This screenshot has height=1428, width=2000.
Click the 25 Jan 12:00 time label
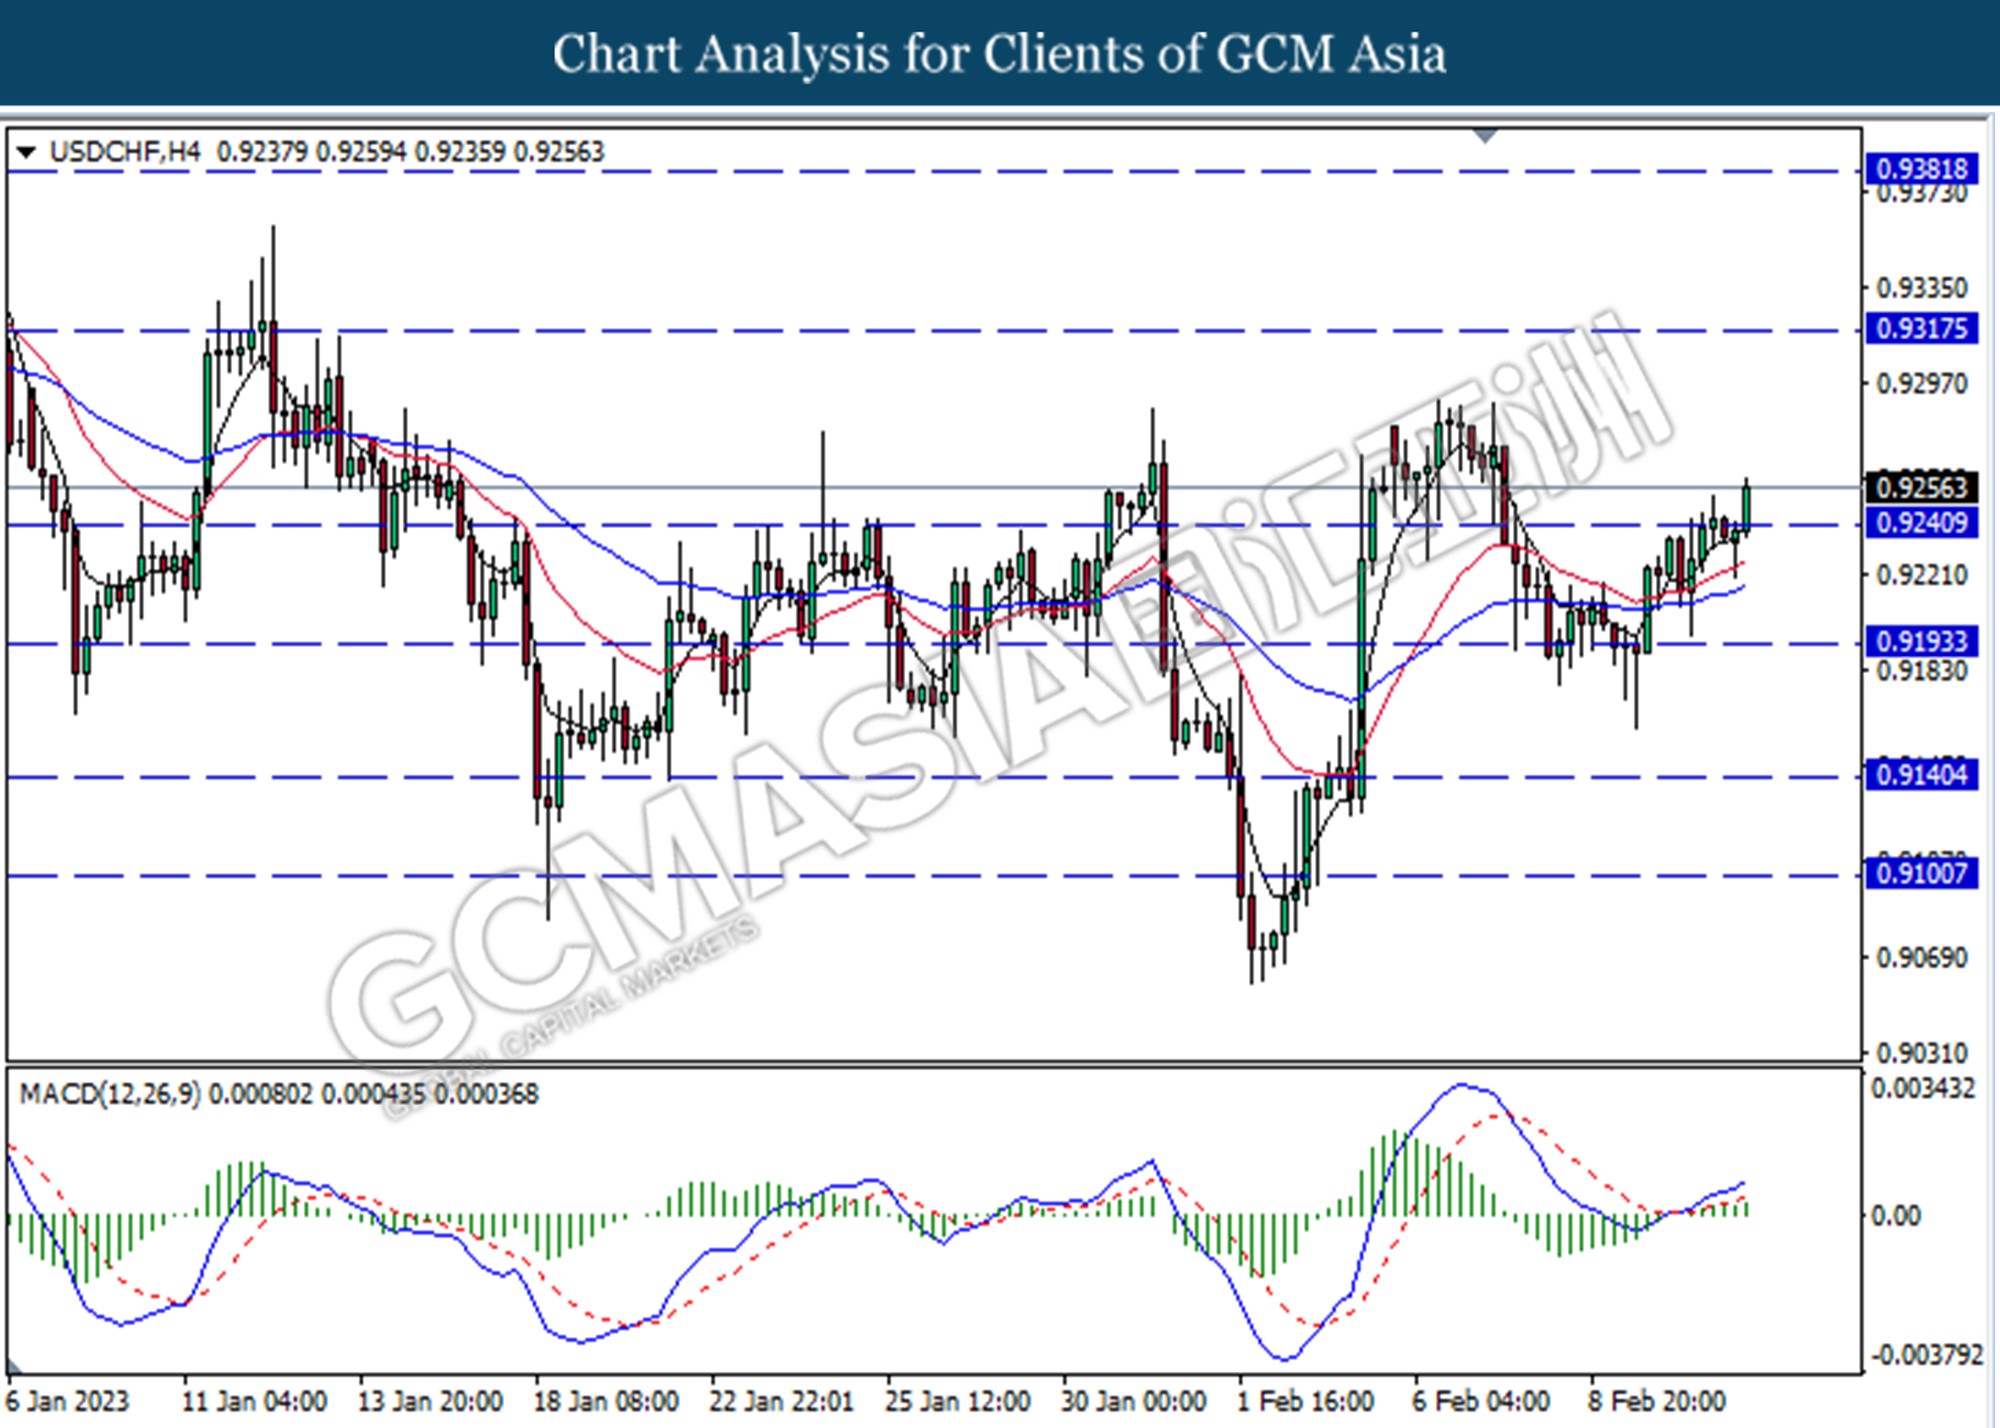tap(957, 1401)
